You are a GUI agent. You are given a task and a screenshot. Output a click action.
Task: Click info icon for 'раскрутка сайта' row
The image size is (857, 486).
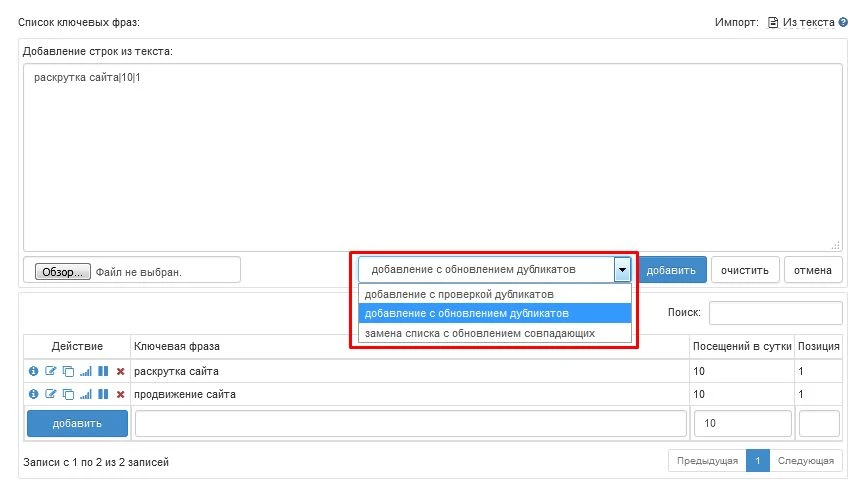tap(33, 371)
